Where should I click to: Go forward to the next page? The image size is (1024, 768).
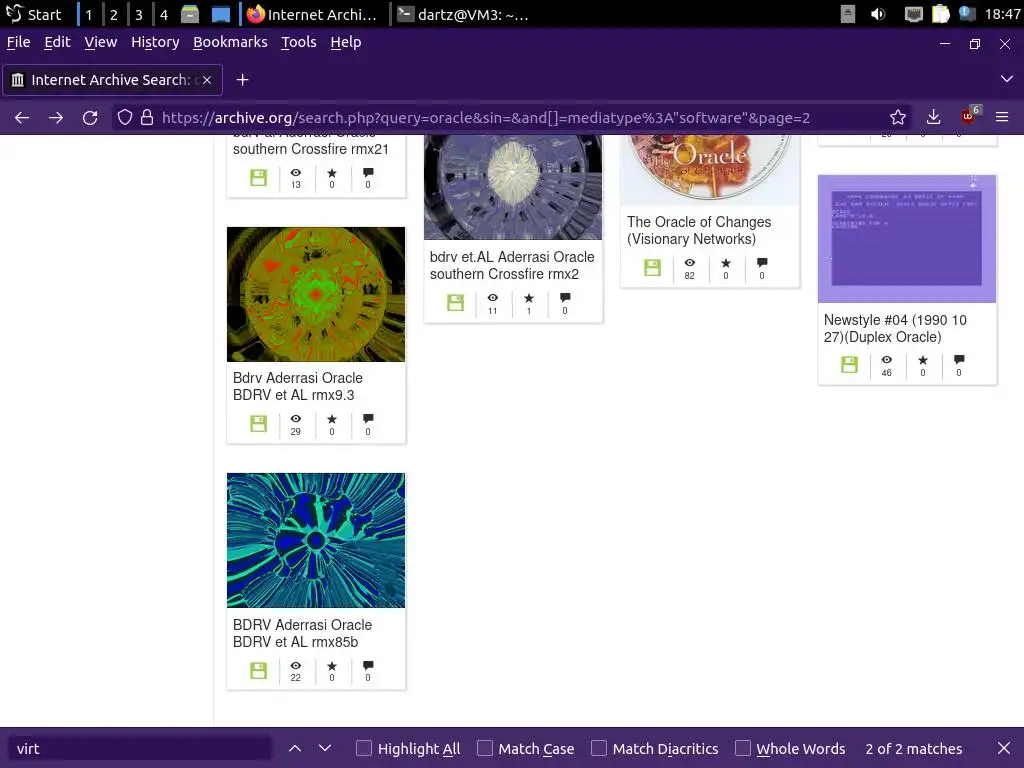[x=56, y=118]
